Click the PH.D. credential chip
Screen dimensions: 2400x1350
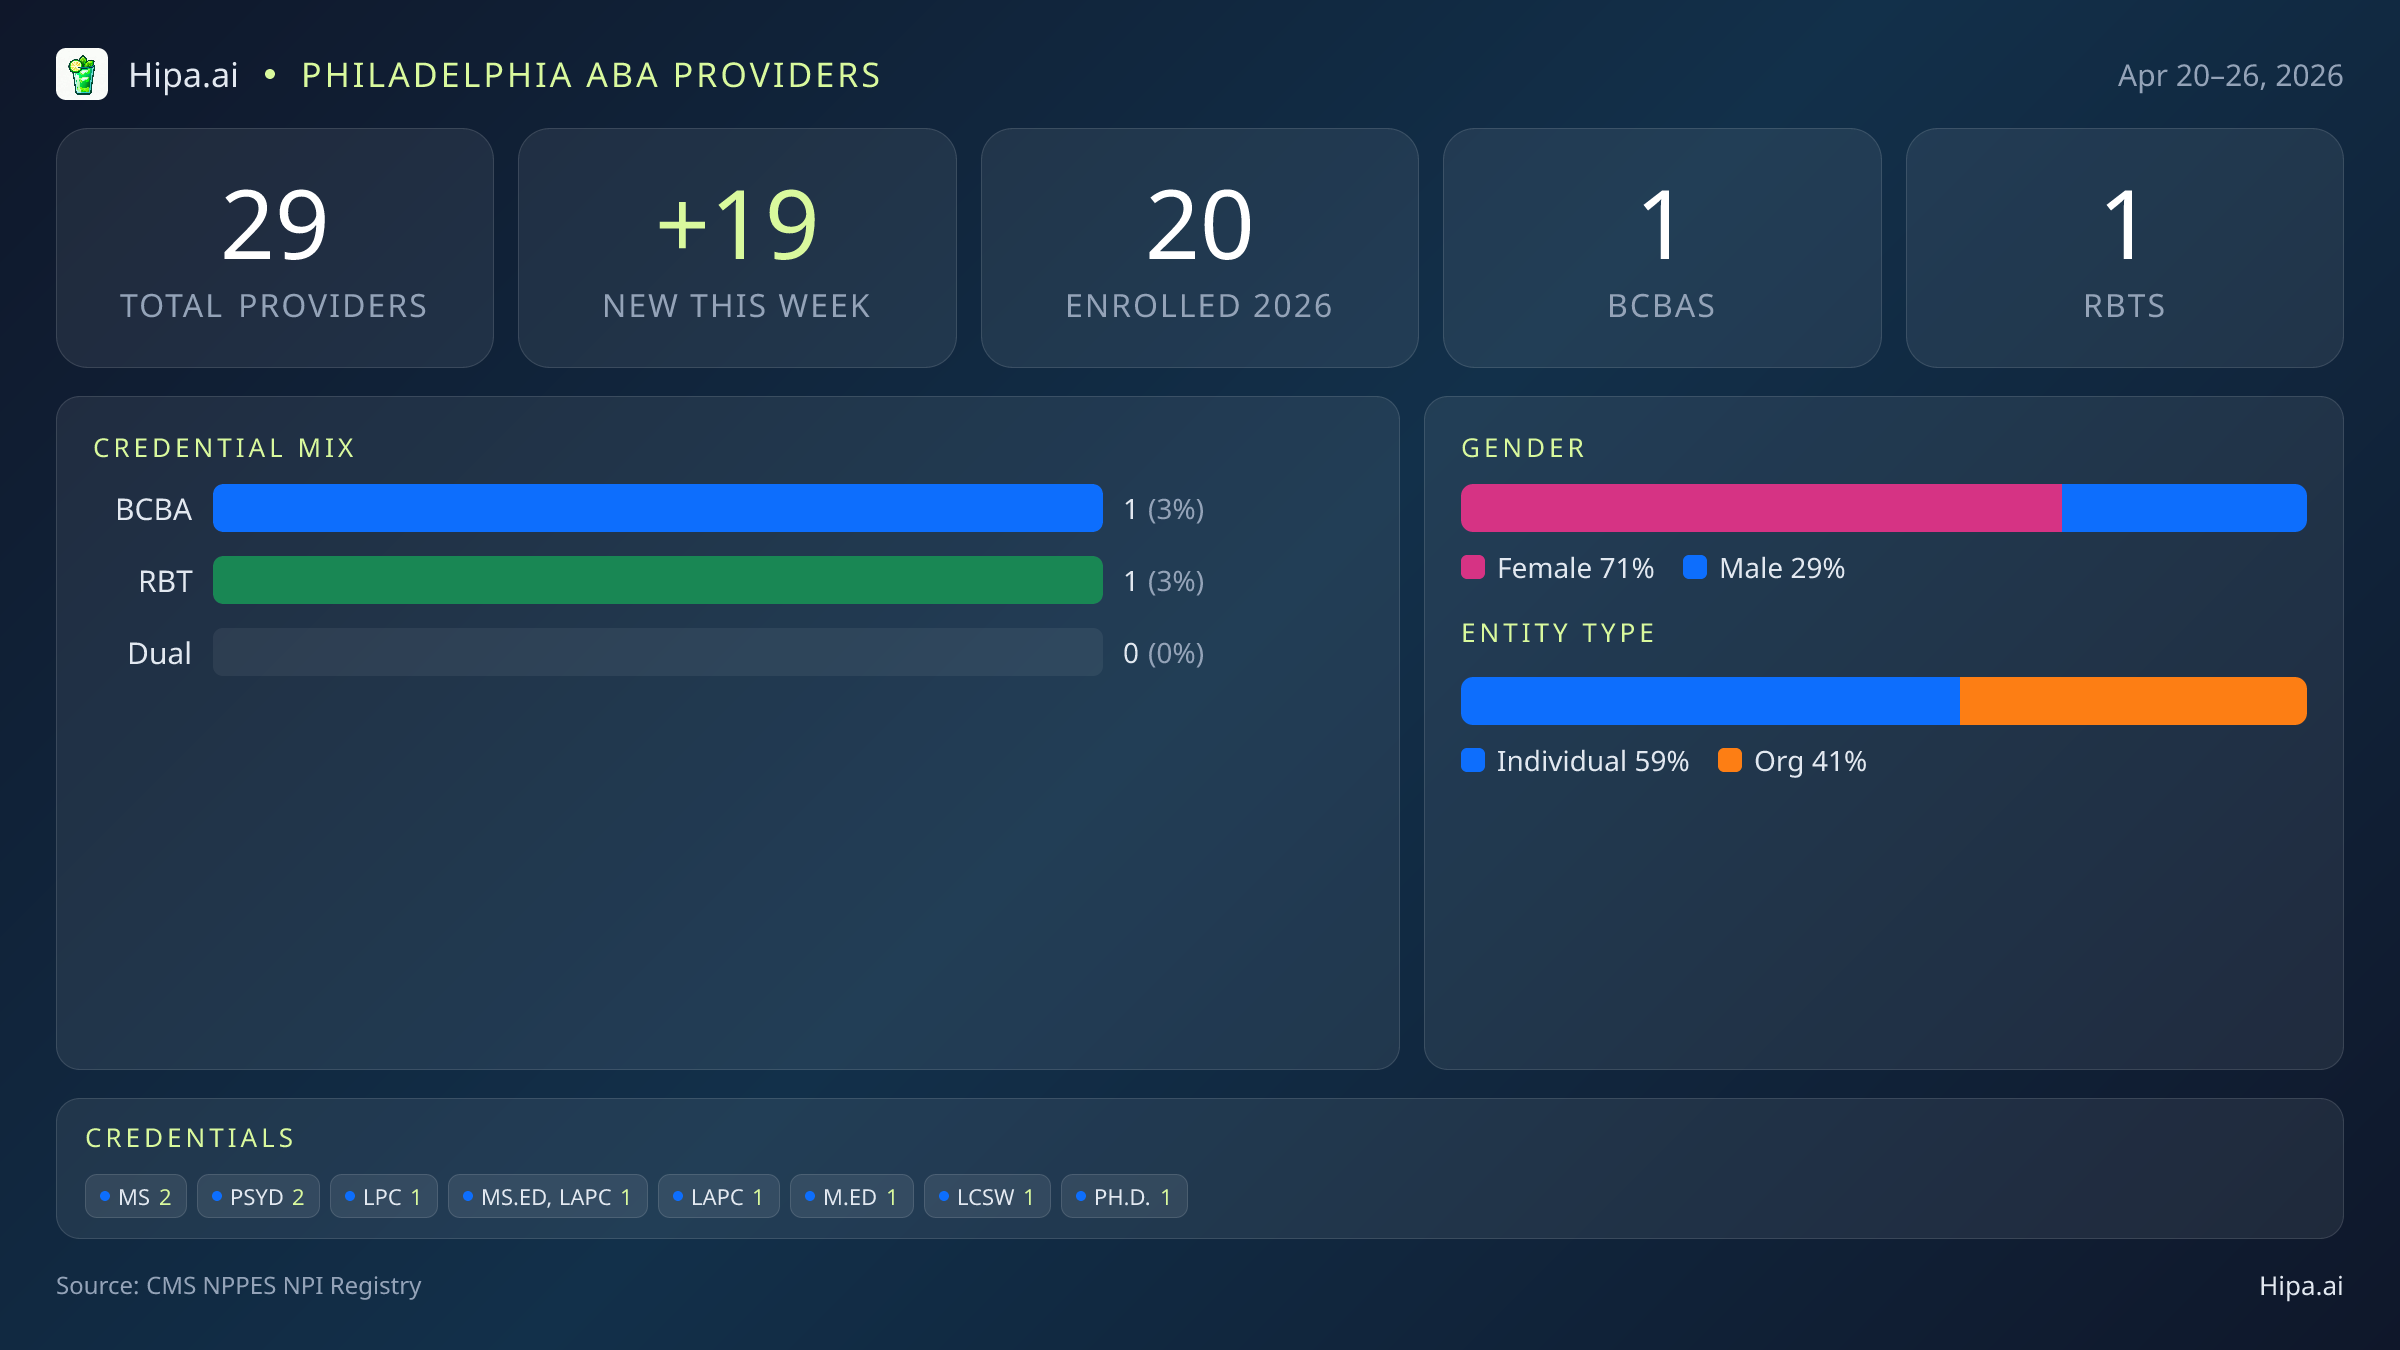pyautogui.click(x=1123, y=1196)
